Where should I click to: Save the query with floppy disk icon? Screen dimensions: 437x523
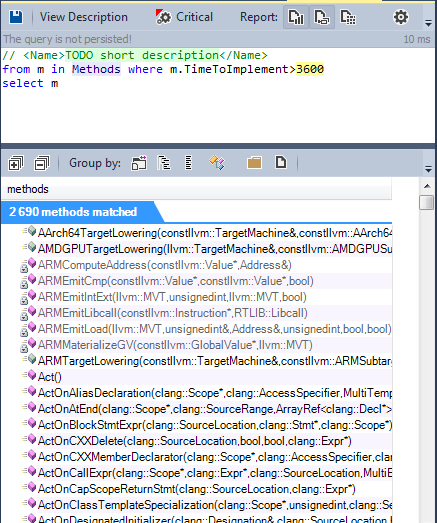[16, 17]
